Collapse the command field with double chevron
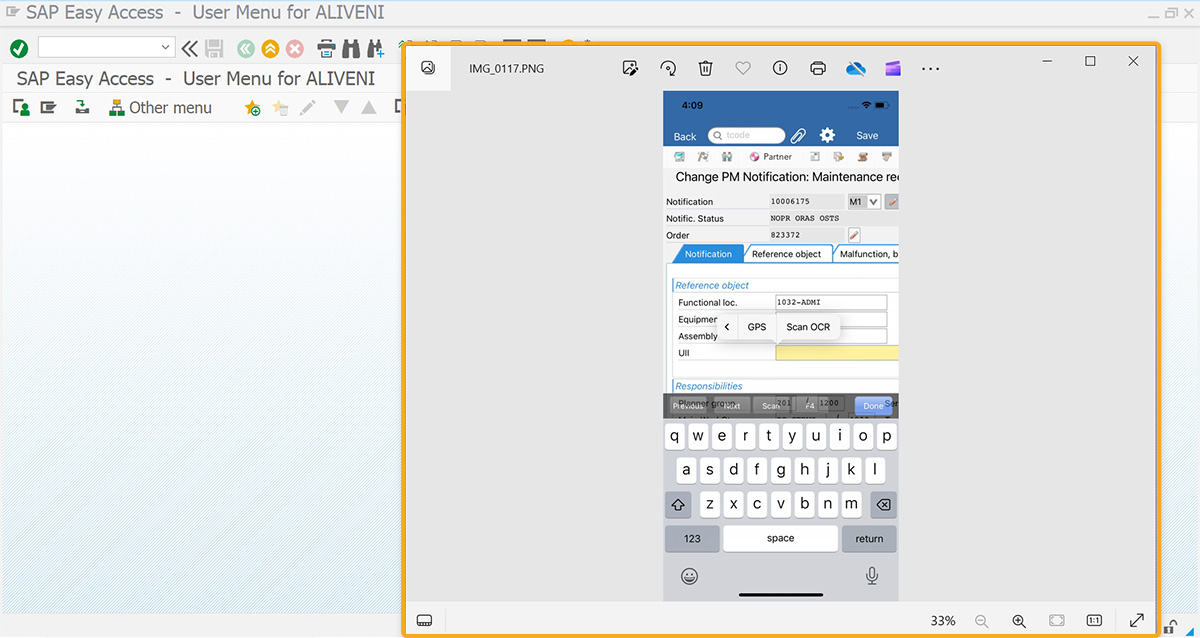The width and height of the screenshot is (1200, 638). (x=189, y=48)
